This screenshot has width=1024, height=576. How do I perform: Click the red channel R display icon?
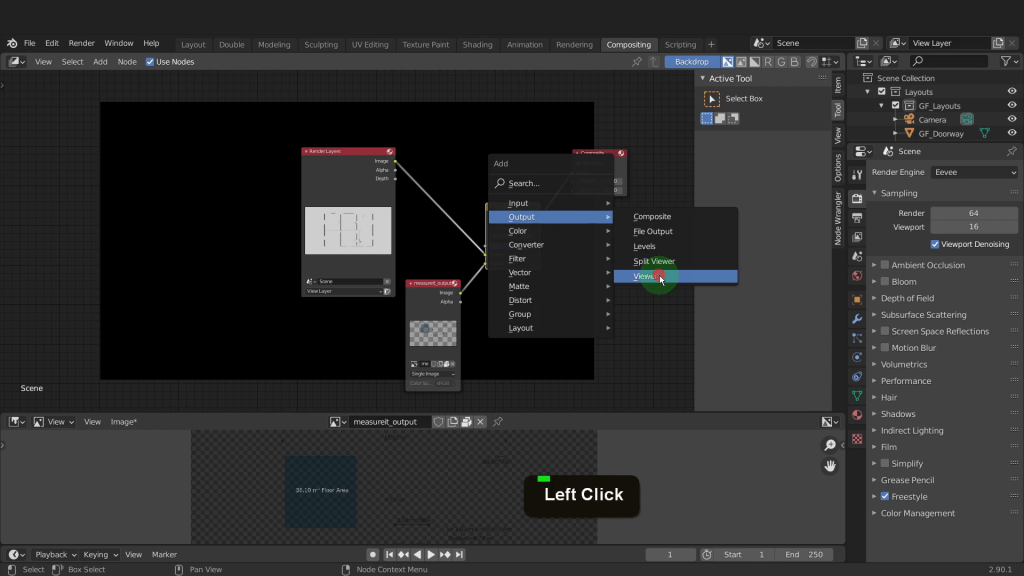tap(769, 62)
